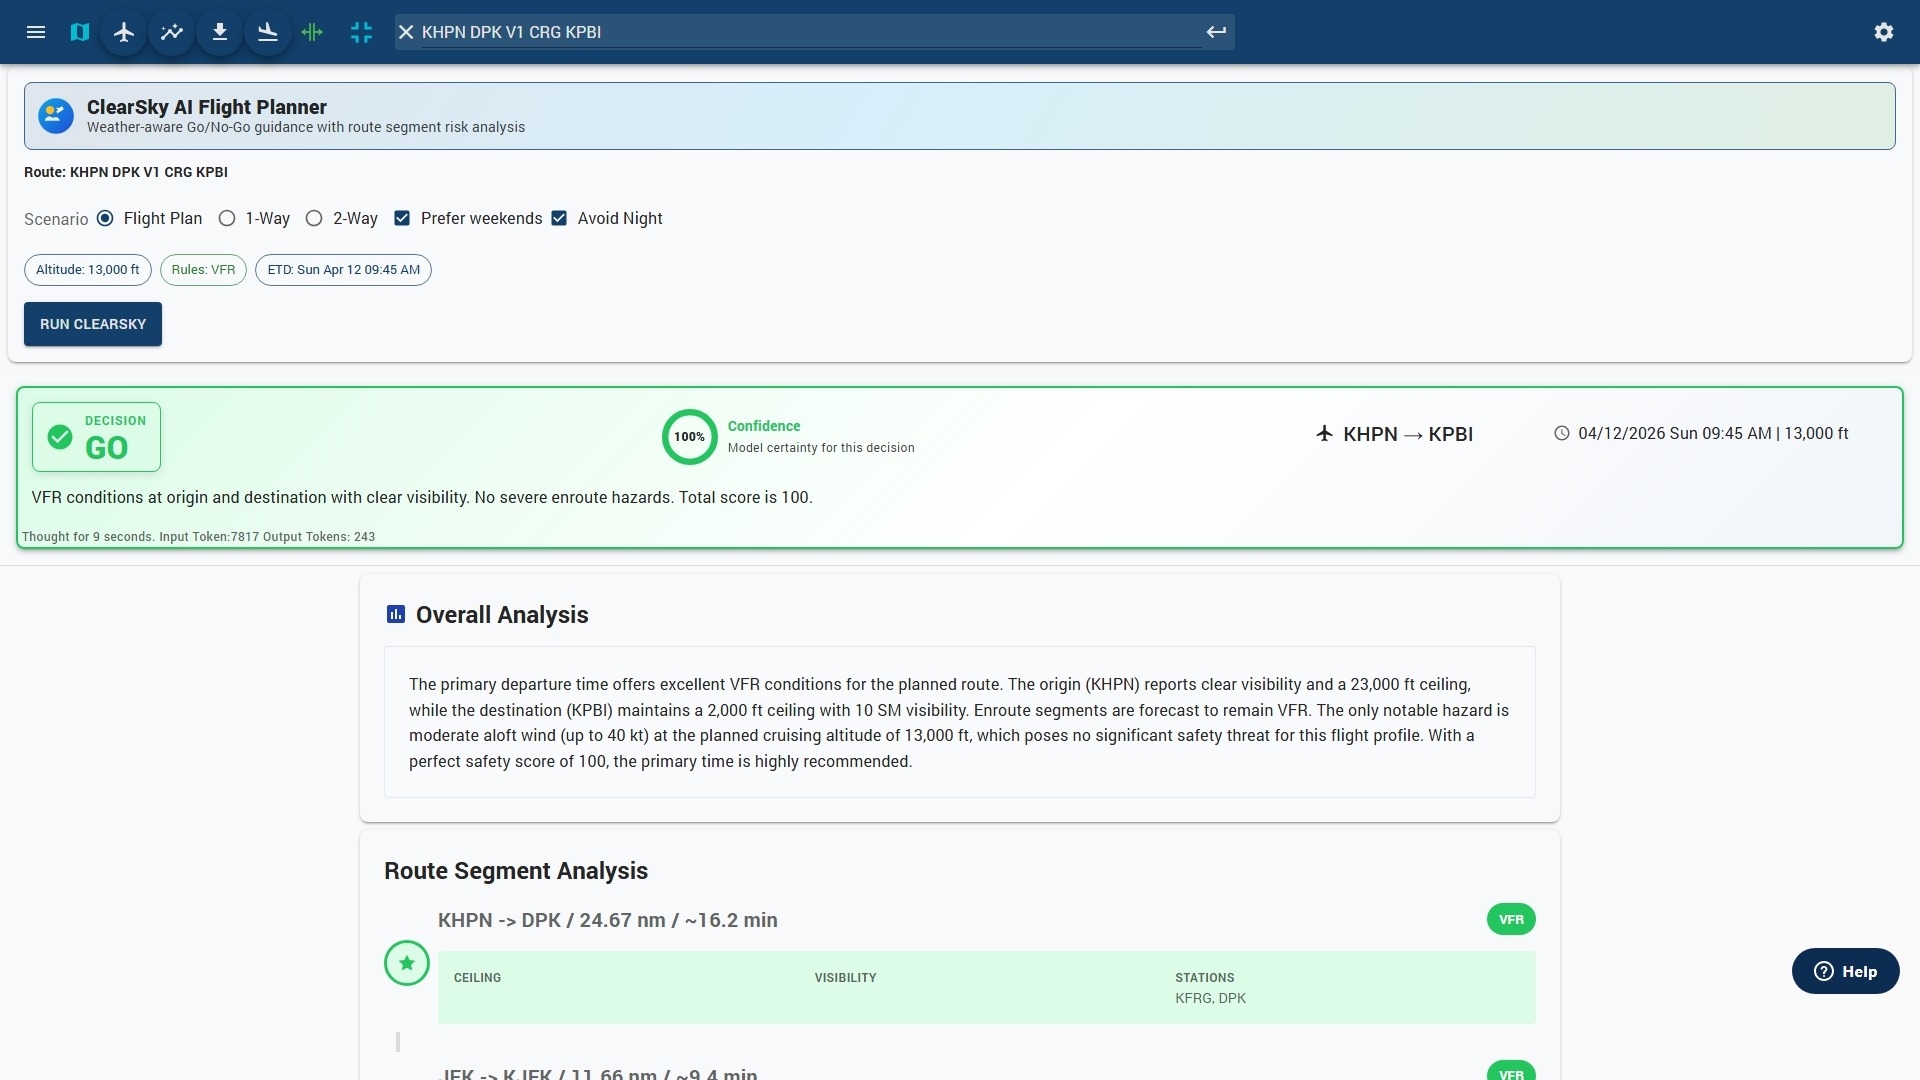Screen dimensions: 1920x1080
Task: Submit route with enter arrow icon
Action: coord(1216,32)
